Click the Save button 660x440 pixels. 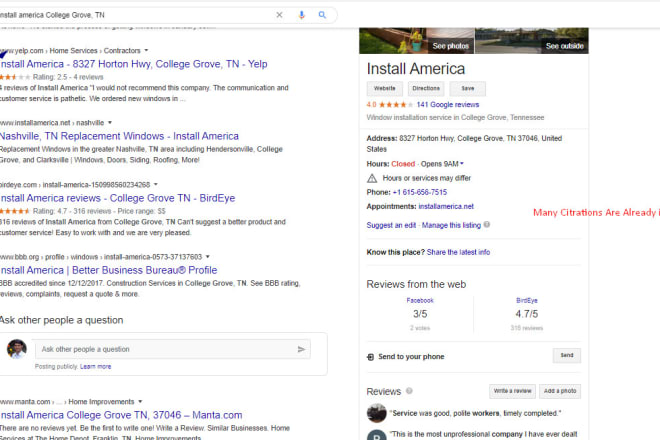(x=468, y=88)
